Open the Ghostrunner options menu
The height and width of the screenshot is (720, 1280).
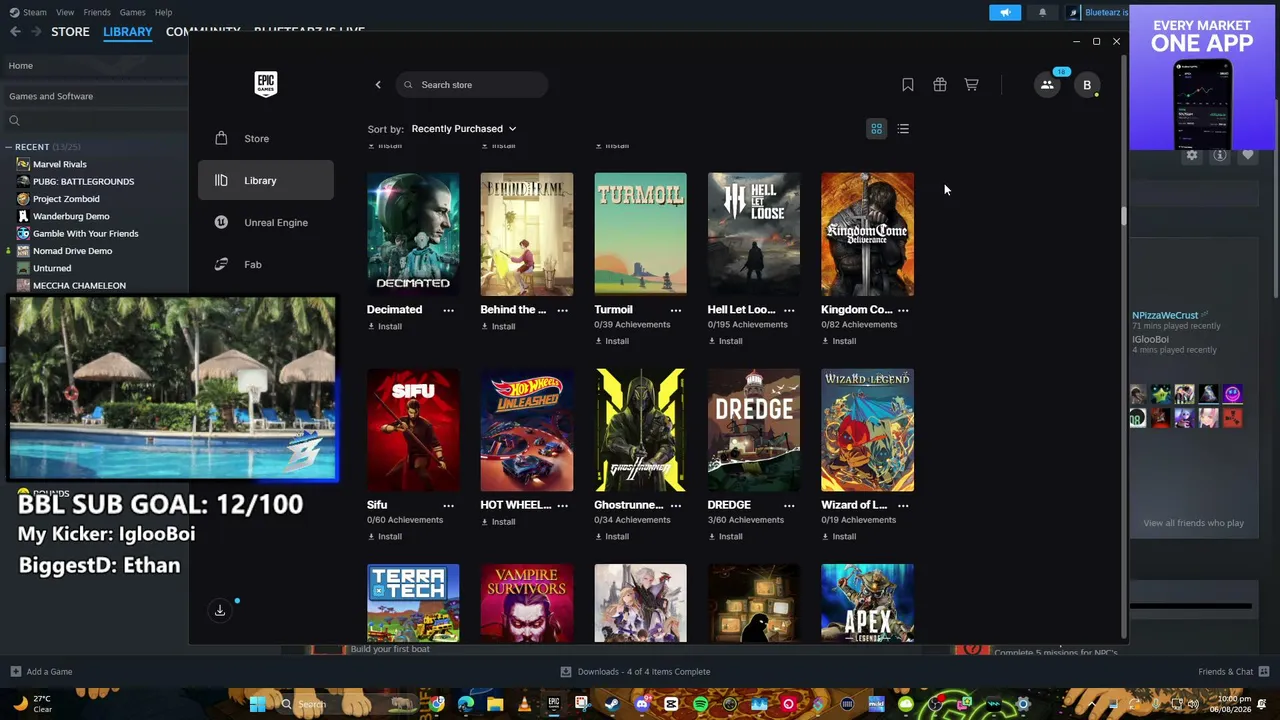tap(676, 505)
